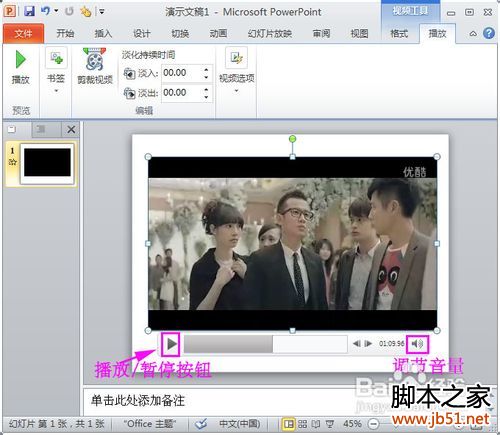Click the video volume speaker icon
Image resolution: width=500 pixels, height=435 pixels.
417,343
